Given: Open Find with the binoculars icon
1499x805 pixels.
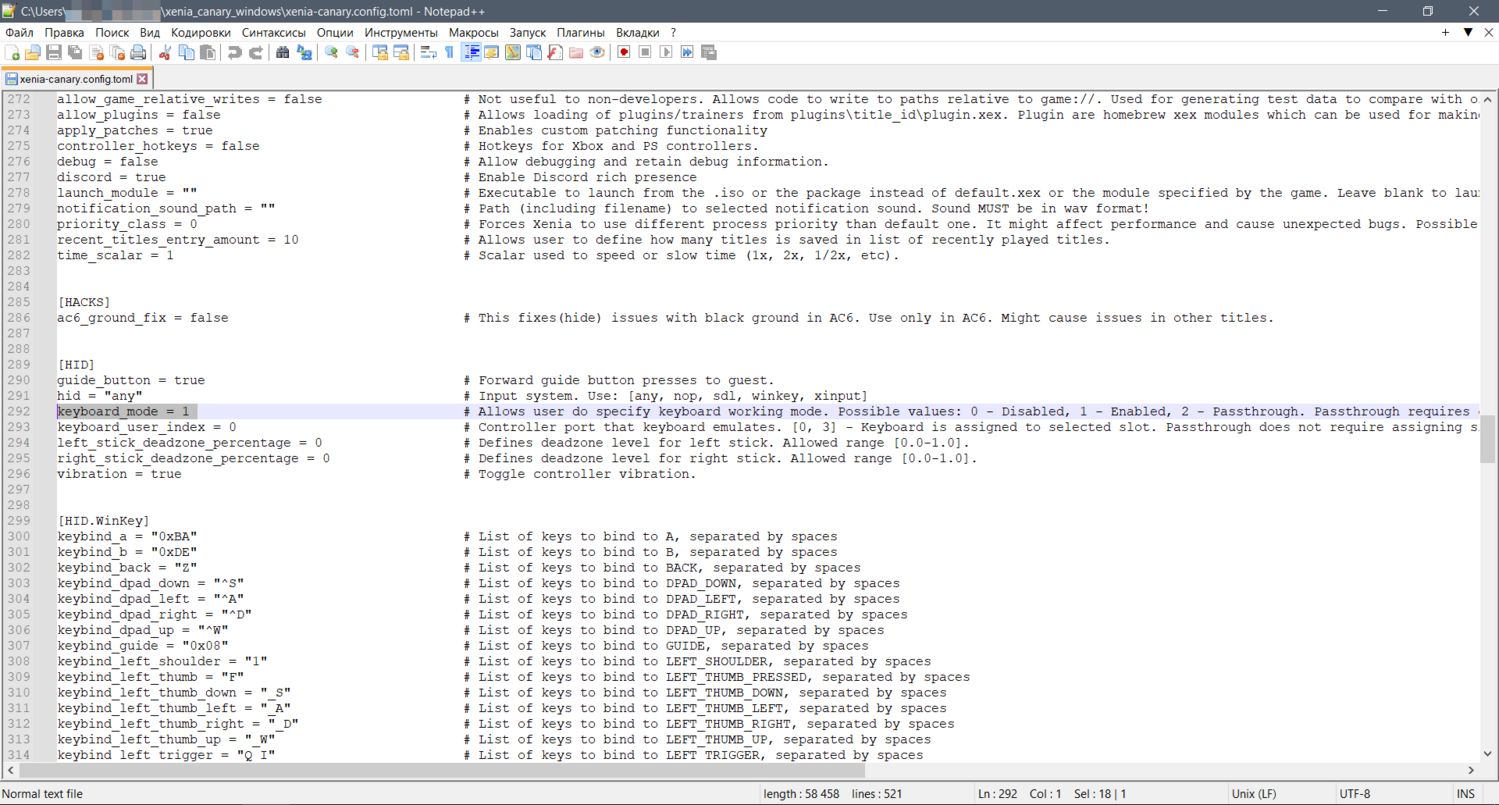Looking at the screenshot, I should (283, 53).
